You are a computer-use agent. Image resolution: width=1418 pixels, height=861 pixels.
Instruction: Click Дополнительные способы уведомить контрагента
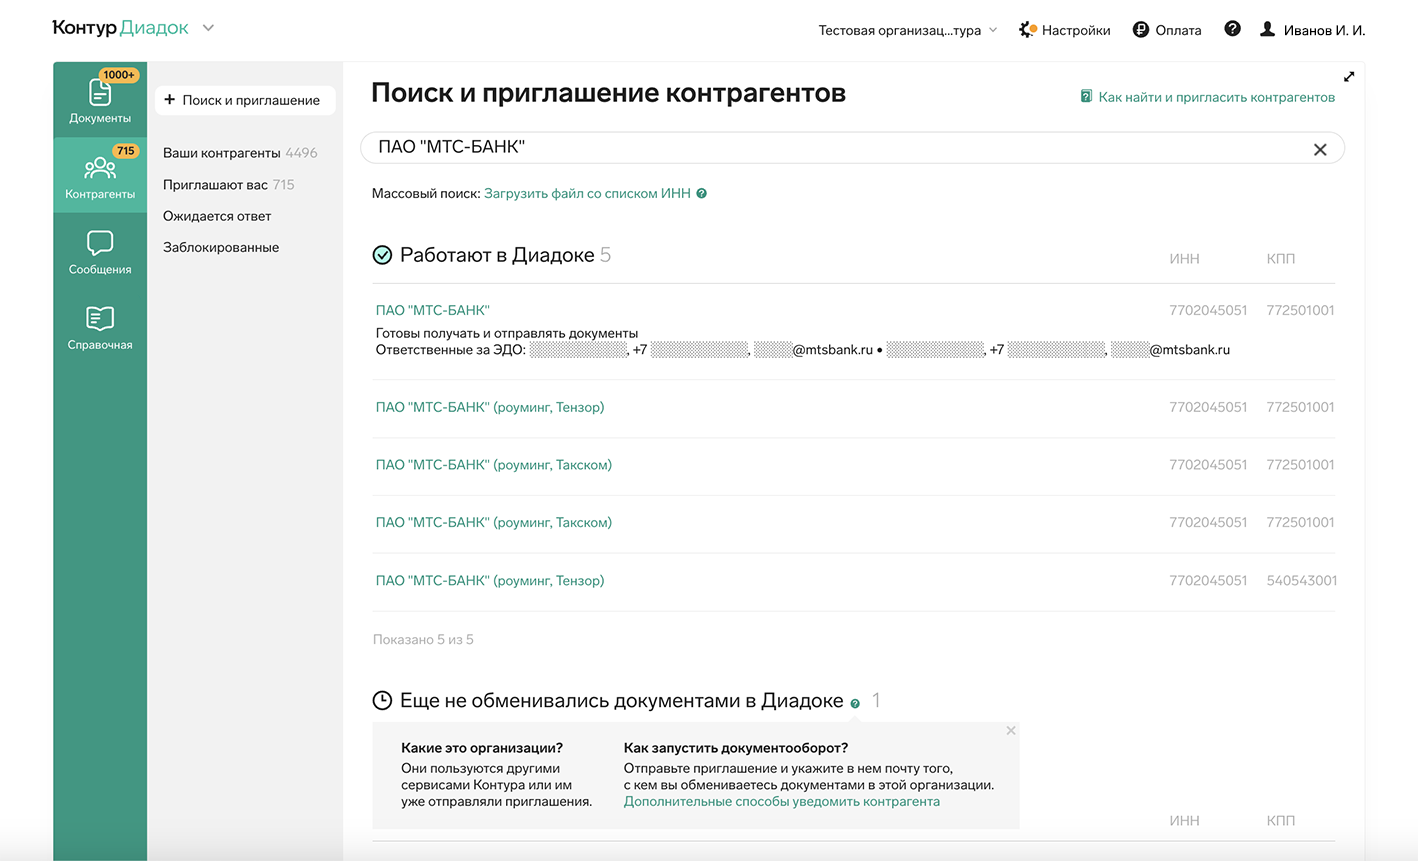pyautogui.click(x=782, y=801)
